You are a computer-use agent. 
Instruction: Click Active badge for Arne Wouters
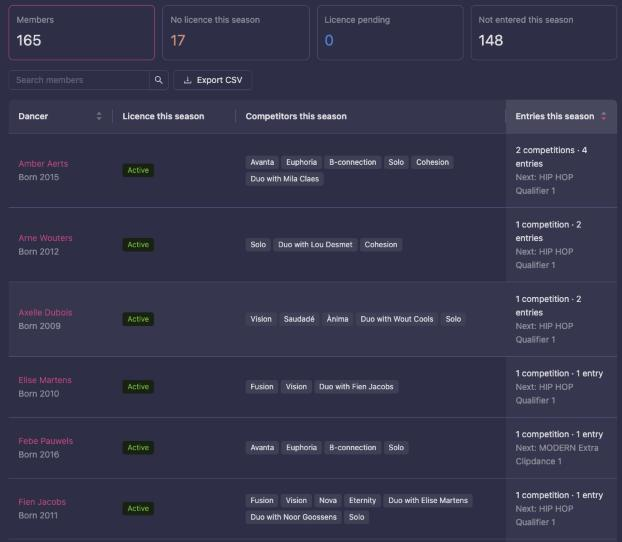[138, 245]
